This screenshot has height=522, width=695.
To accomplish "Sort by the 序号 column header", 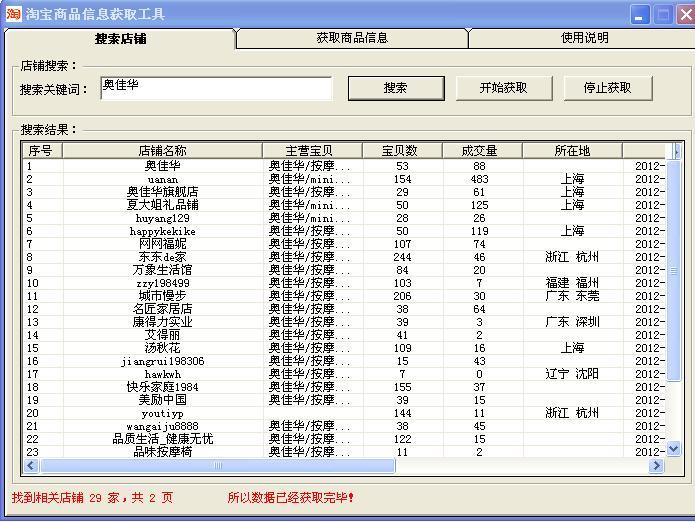I will [43, 151].
